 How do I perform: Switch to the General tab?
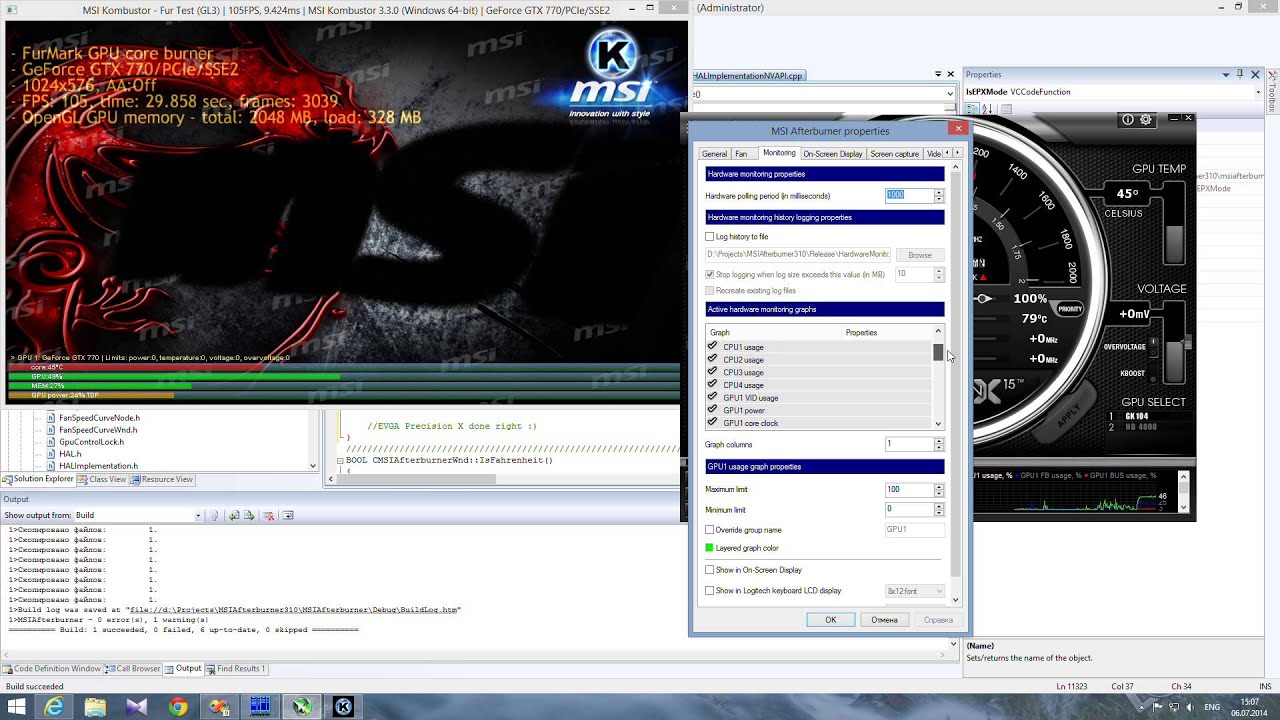coord(714,154)
